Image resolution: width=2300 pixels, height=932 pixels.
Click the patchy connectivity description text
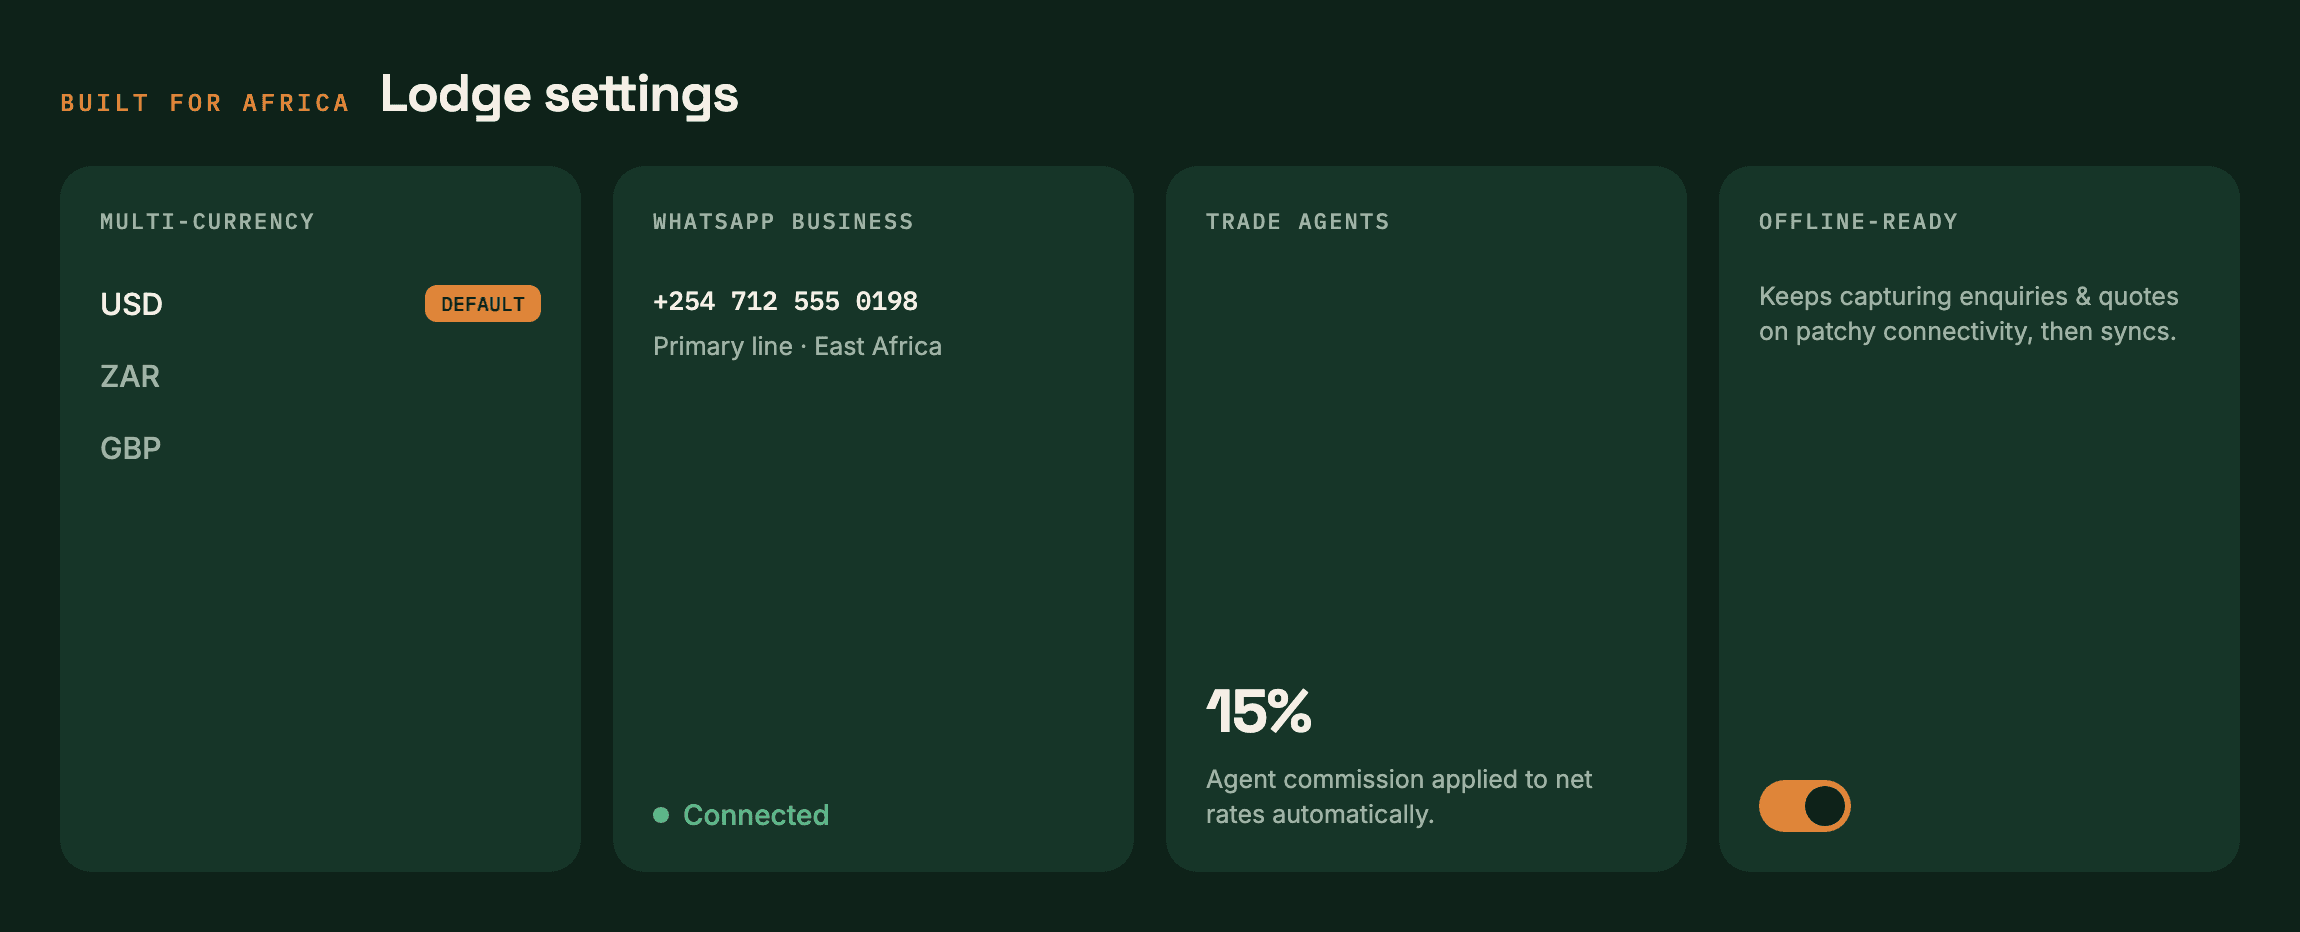click(x=1968, y=314)
